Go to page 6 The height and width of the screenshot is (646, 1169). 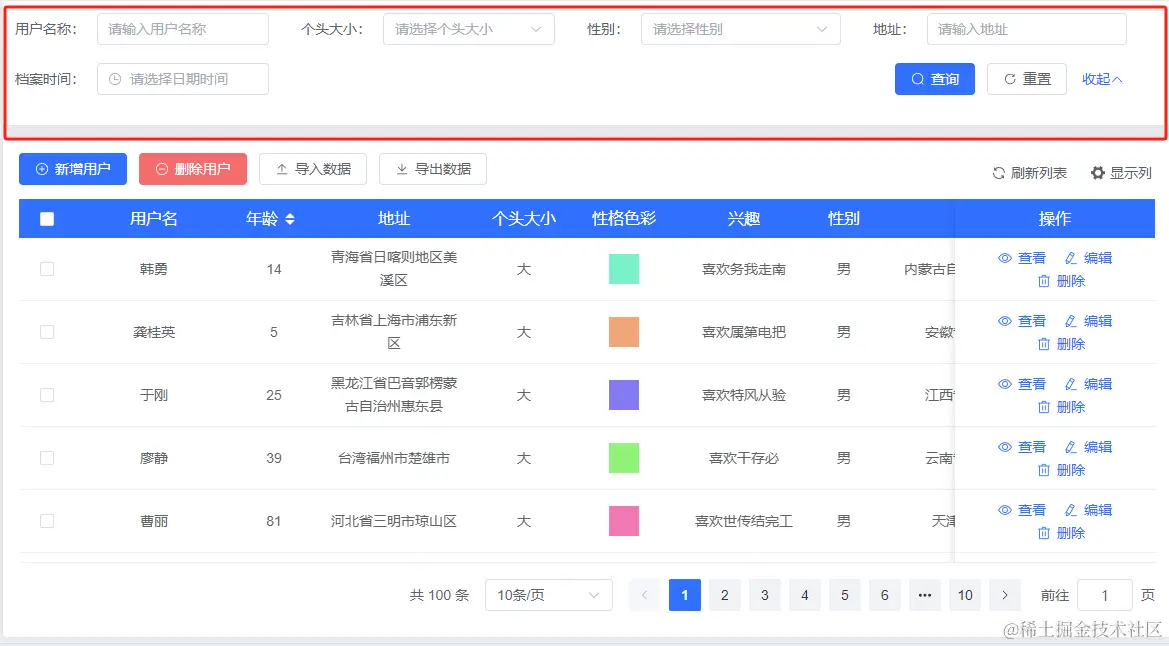[884, 595]
